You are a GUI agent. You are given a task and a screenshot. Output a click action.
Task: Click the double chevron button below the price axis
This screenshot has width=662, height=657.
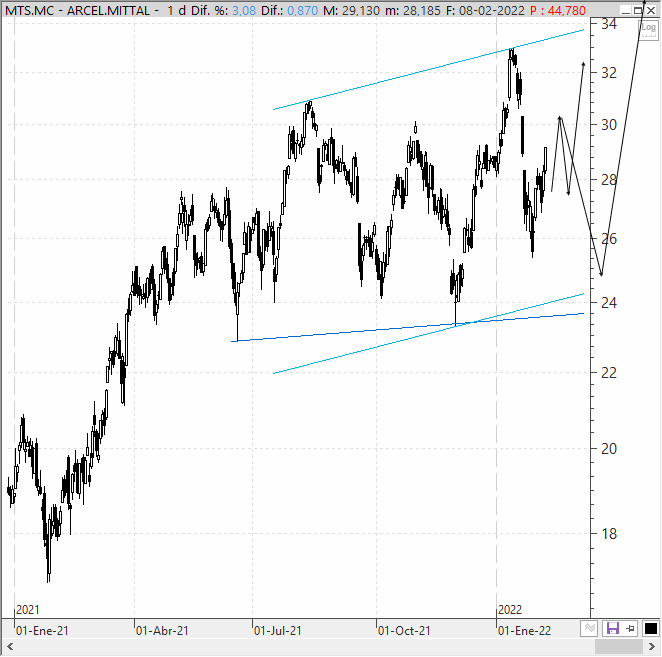tap(590, 628)
